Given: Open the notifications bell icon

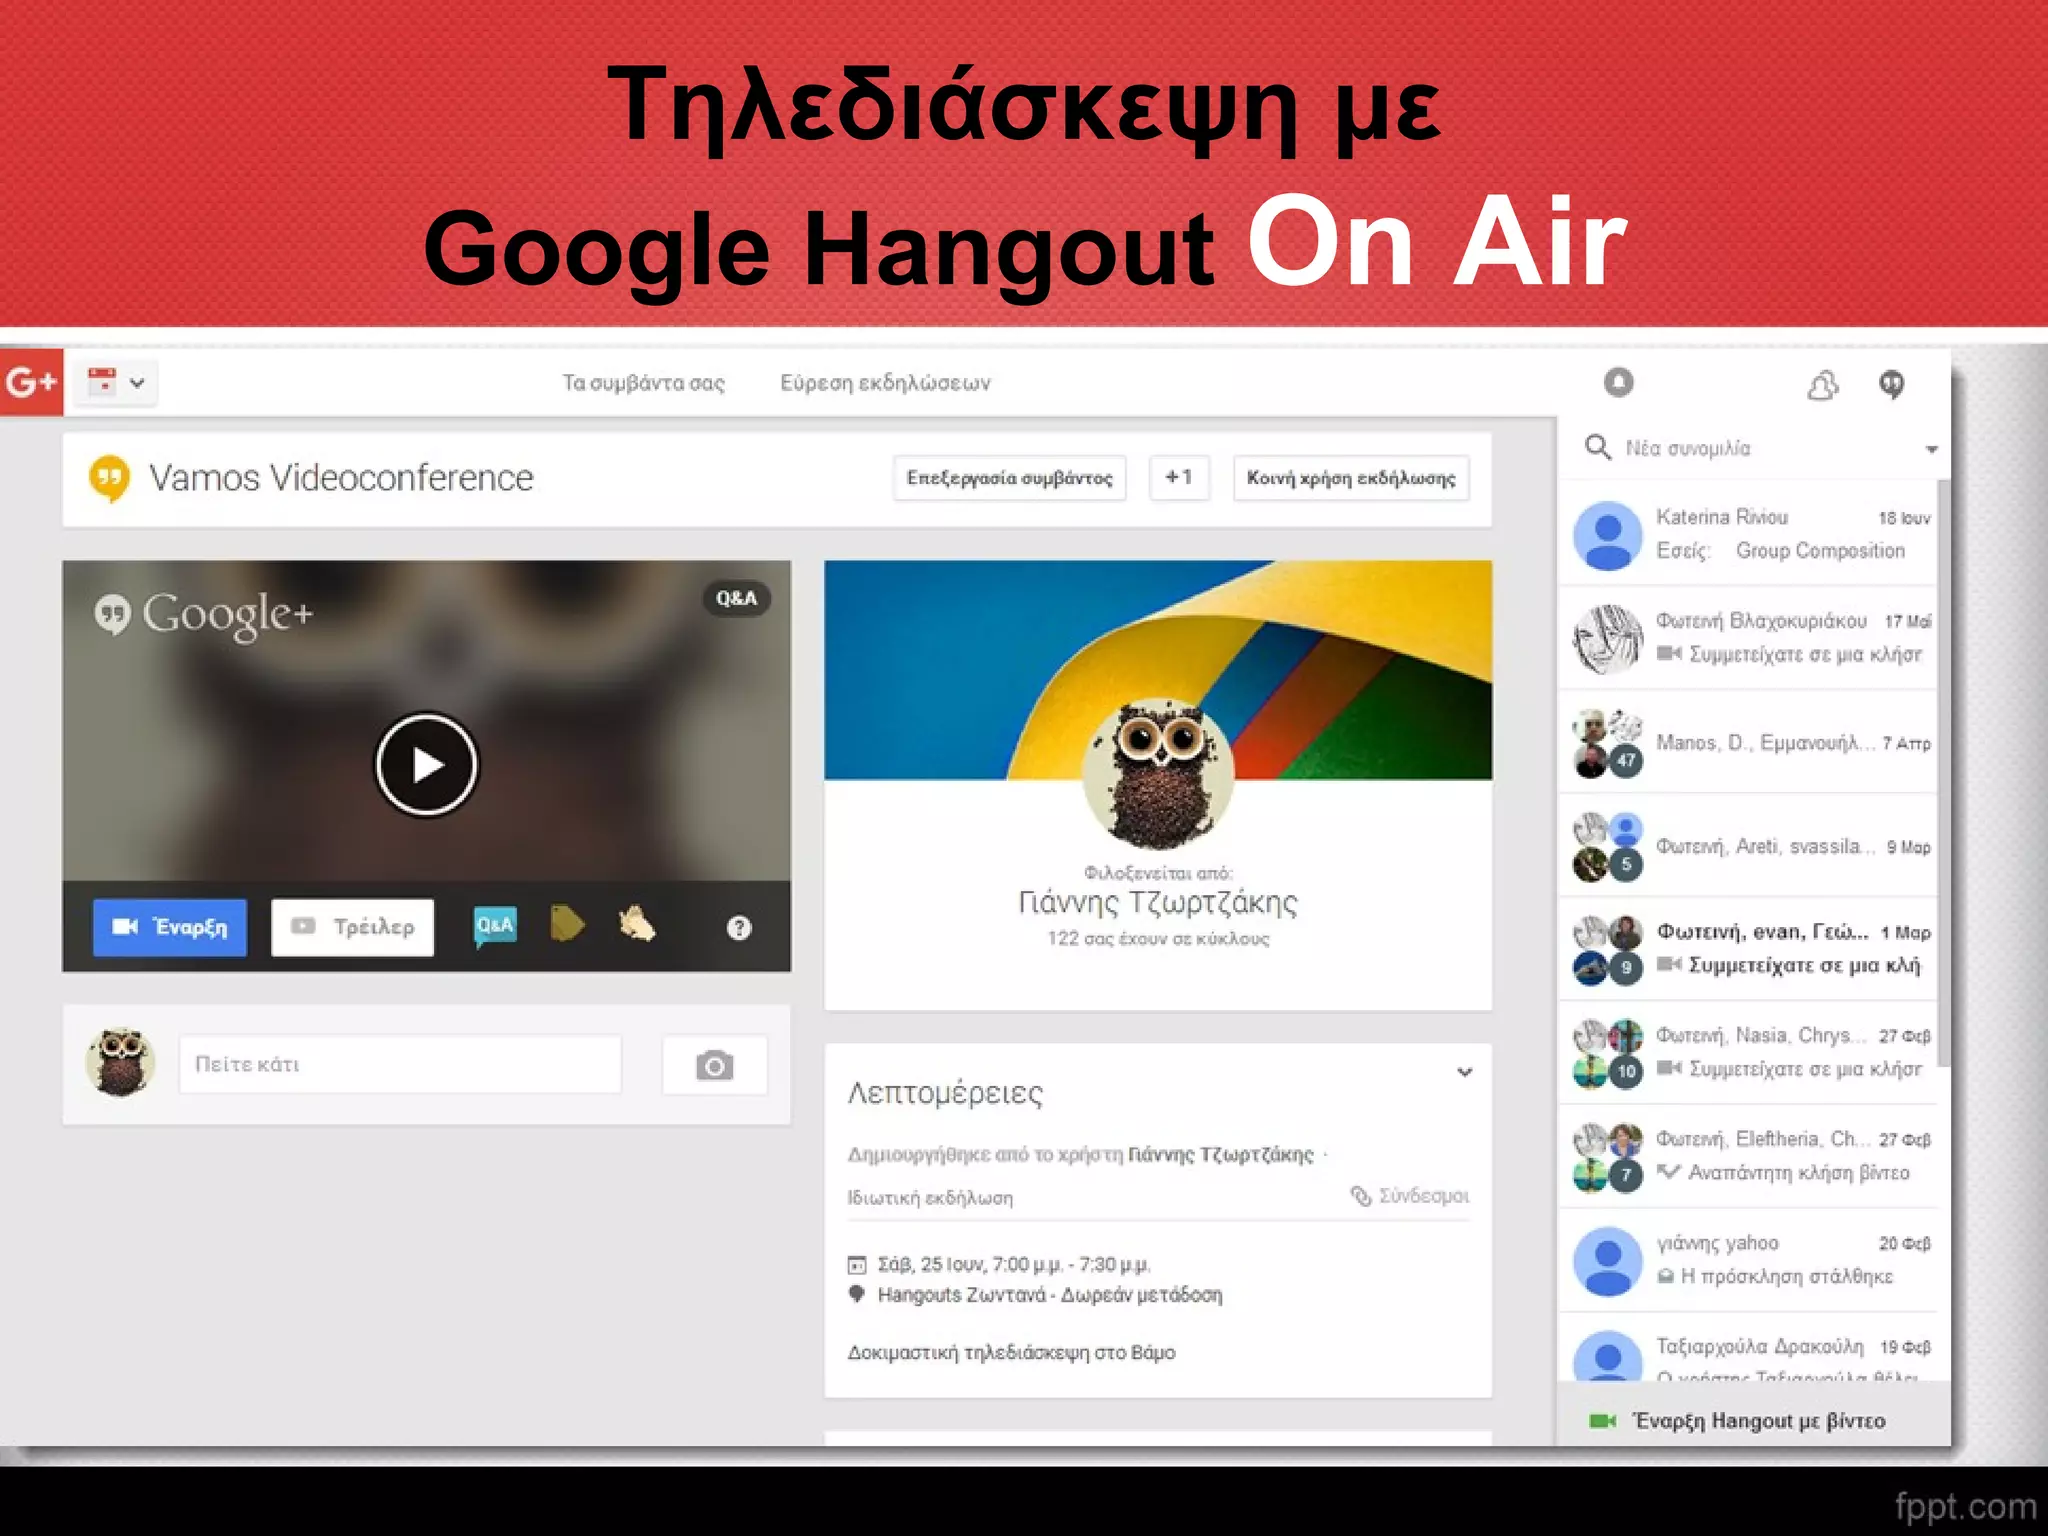Looking at the screenshot, I should pyautogui.click(x=1618, y=382).
